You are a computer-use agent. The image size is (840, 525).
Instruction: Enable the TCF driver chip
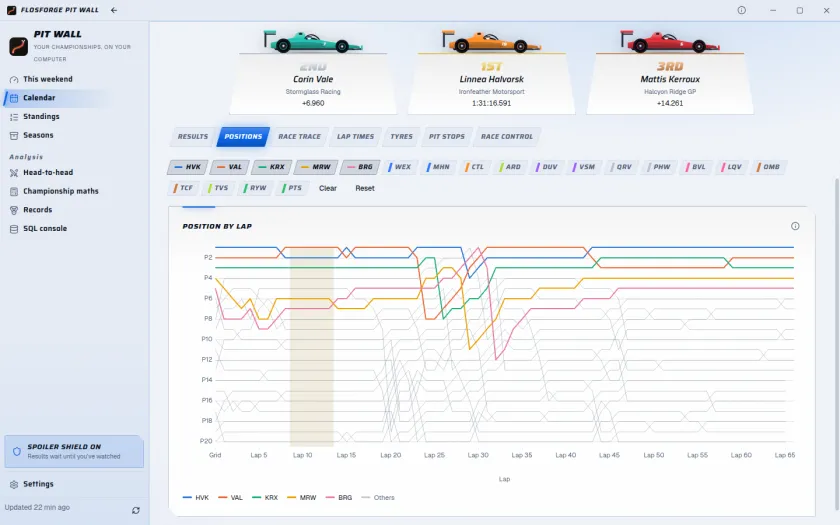[x=183, y=188]
